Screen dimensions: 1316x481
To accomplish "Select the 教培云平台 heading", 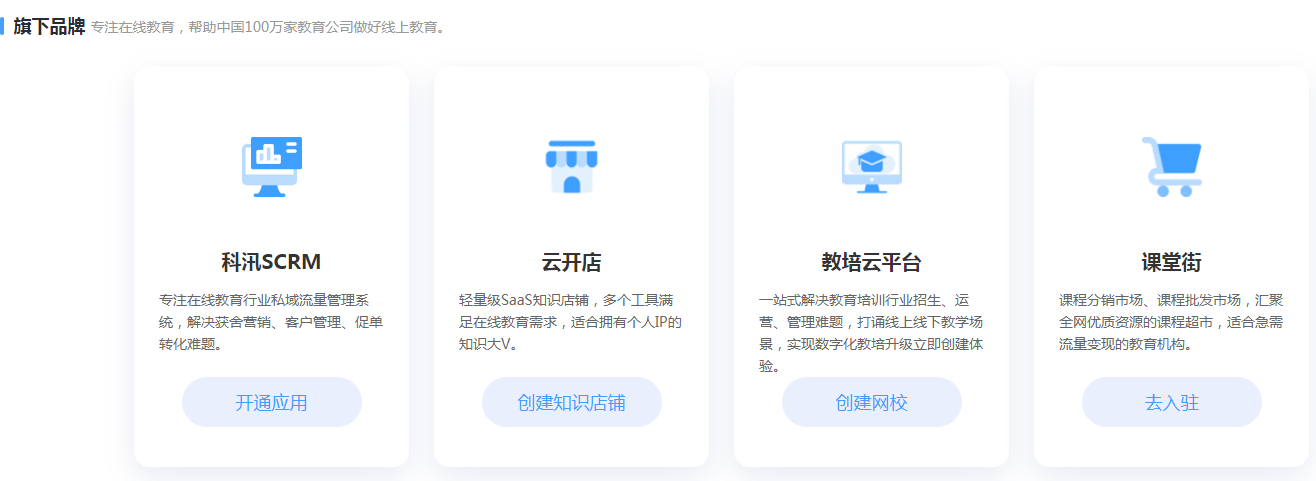I will click(x=871, y=262).
